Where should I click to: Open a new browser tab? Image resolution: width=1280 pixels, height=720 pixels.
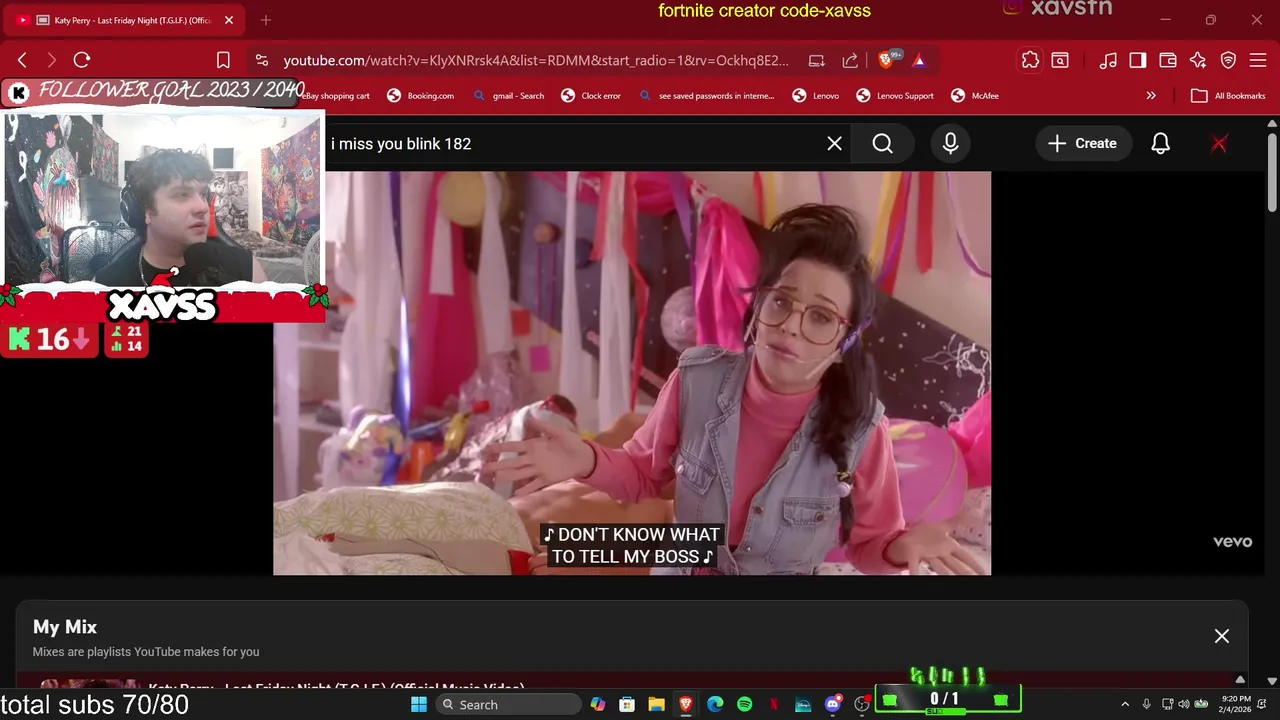click(x=265, y=20)
